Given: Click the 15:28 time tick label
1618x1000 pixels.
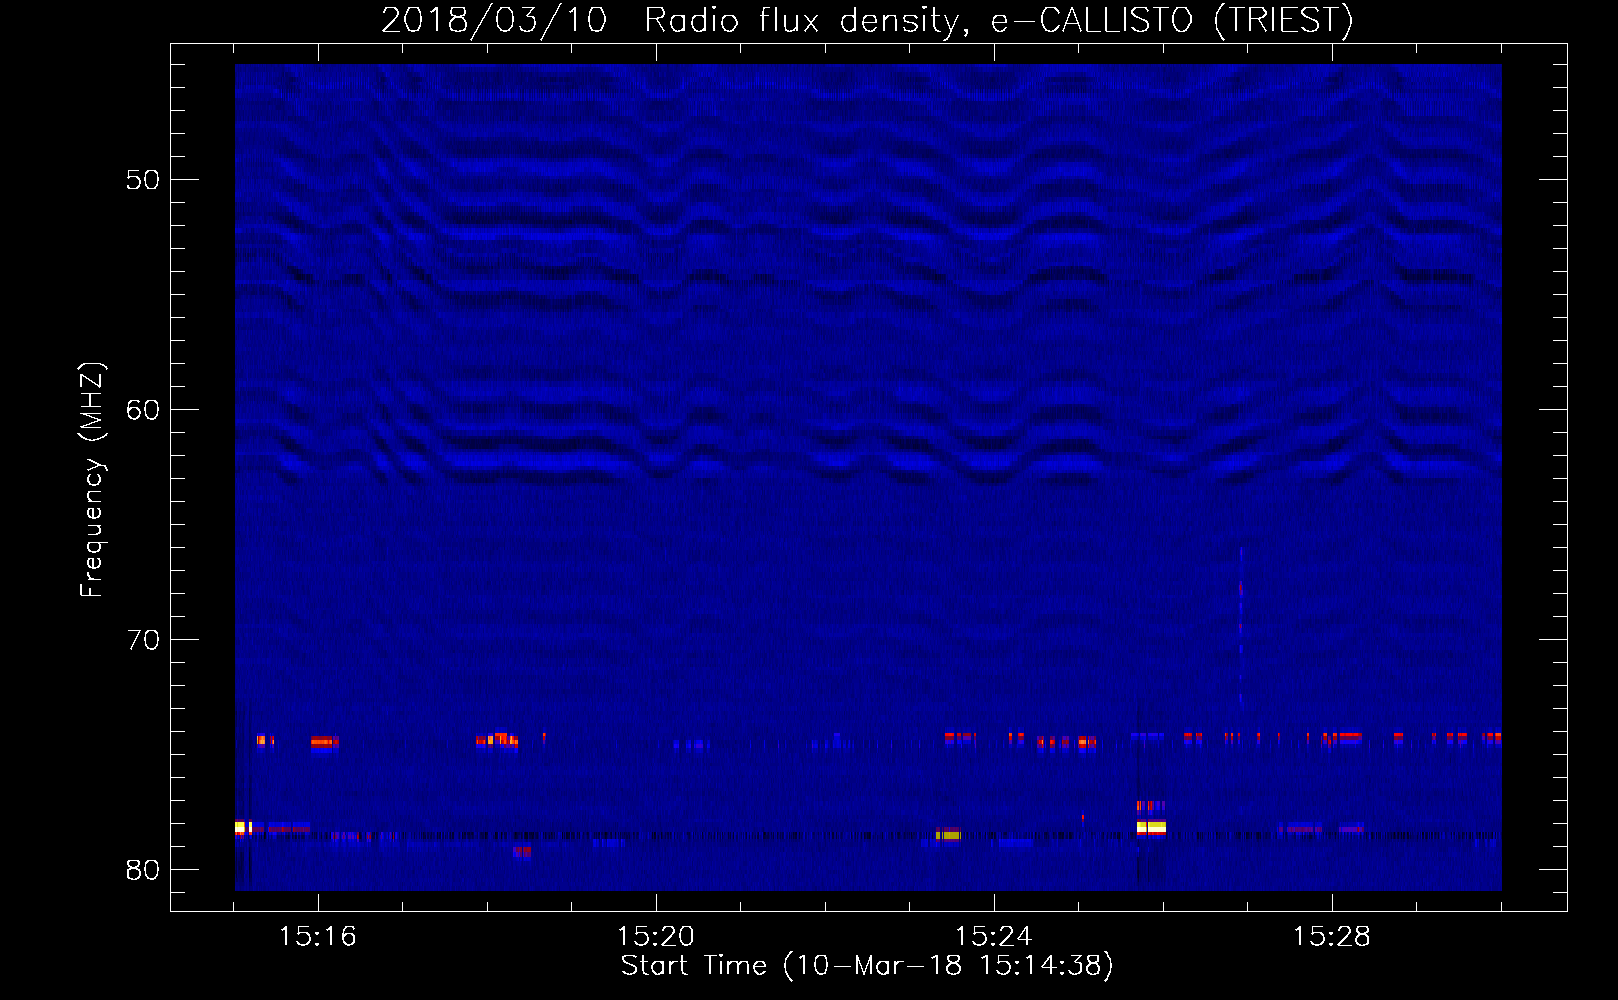Looking at the screenshot, I should (1332, 937).
